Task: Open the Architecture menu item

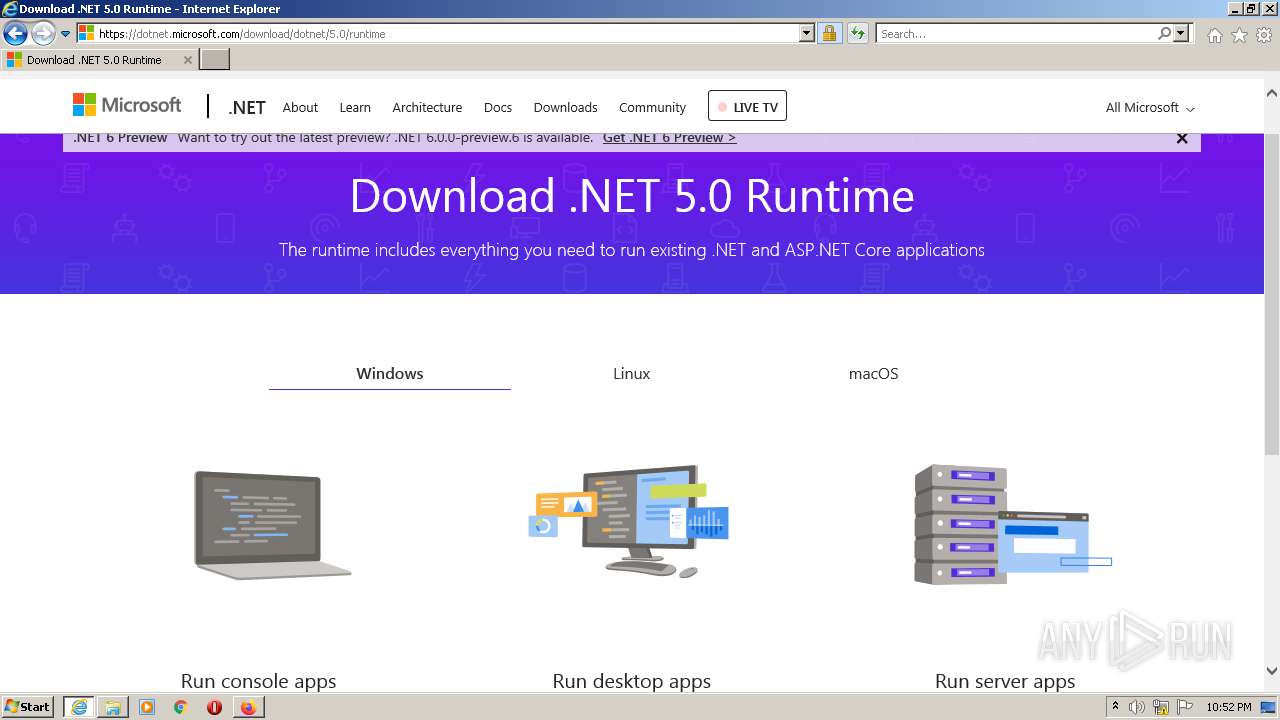Action: [x=427, y=107]
